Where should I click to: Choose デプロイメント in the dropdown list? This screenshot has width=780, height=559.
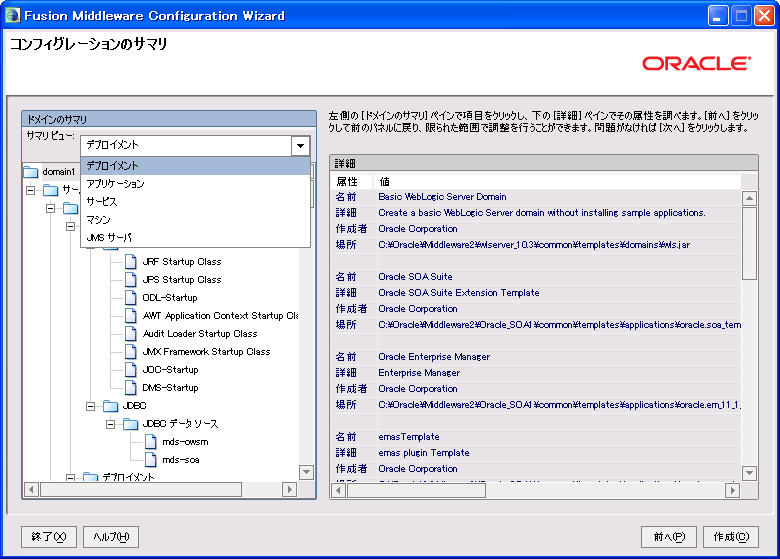tap(195, 166)
